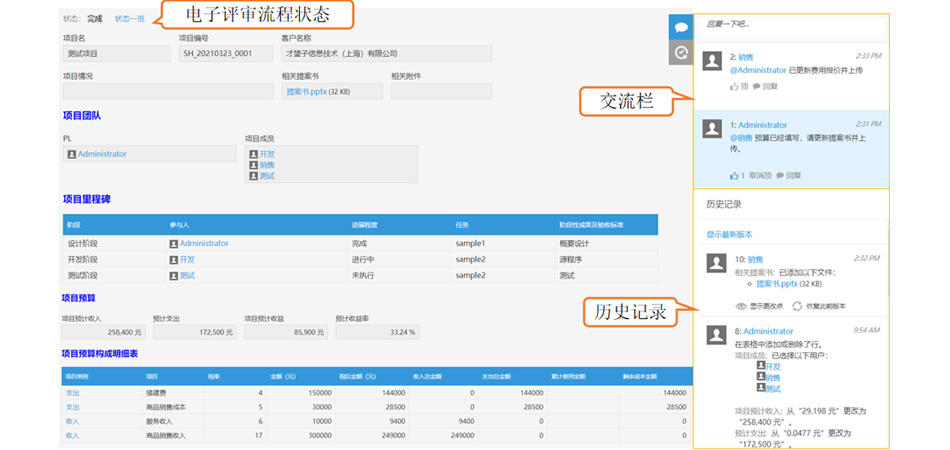
Task: Open the history panel clock tab
Action: point(681,53)
